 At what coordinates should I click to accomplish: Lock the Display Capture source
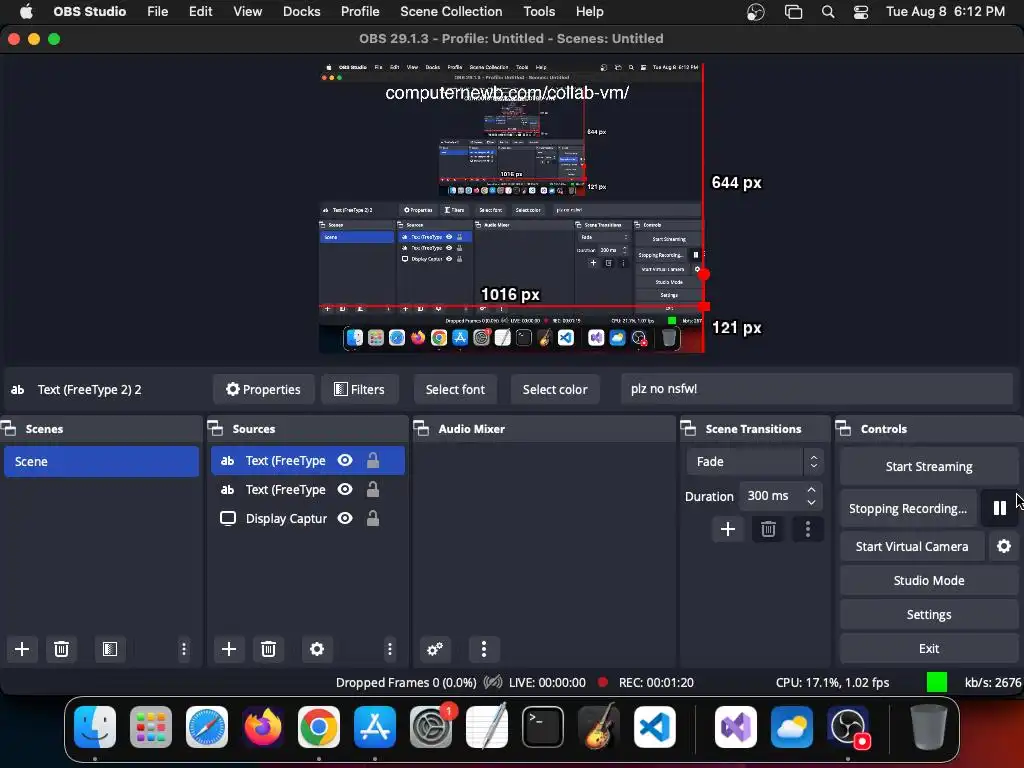point(373,518)
